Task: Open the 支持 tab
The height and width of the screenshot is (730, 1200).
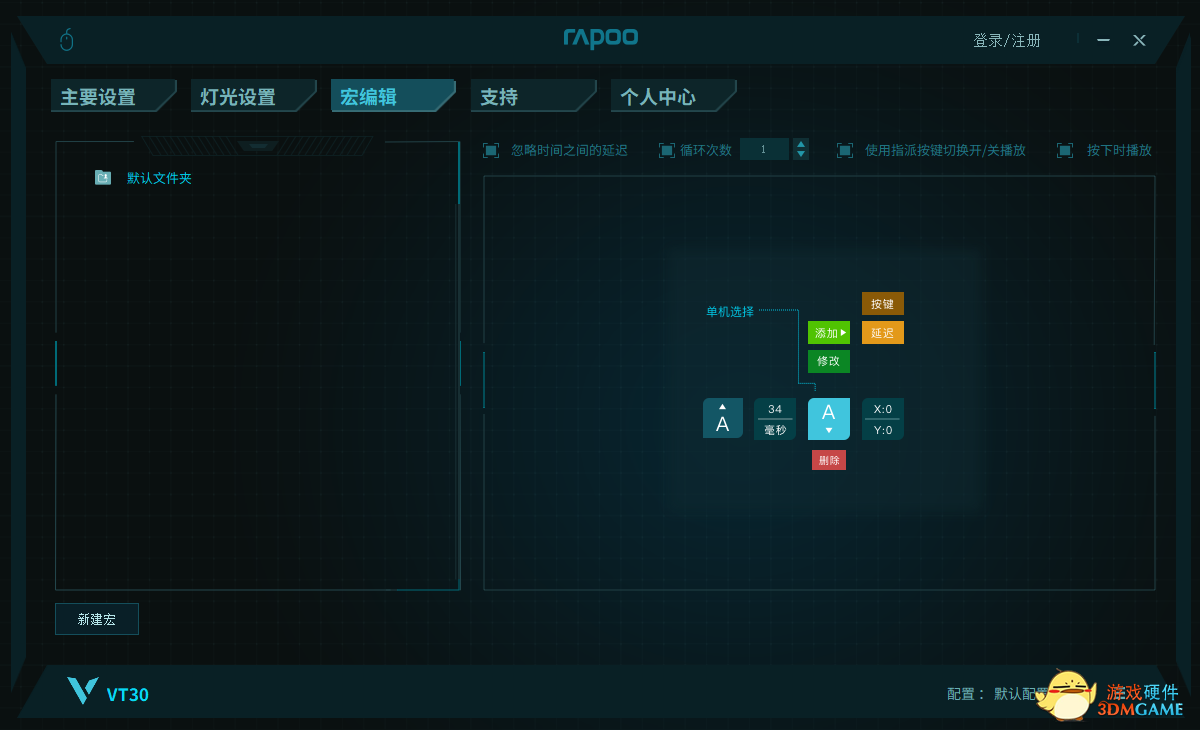Action: [533, 96]
